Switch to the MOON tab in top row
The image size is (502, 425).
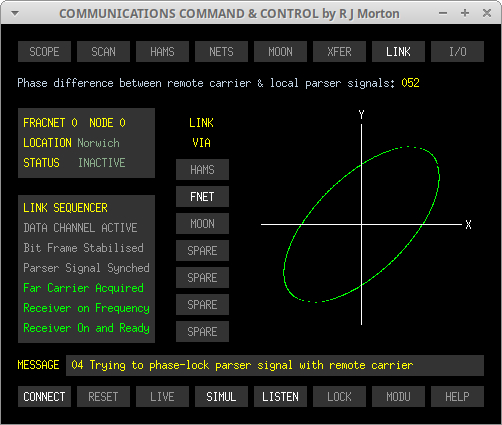(280, 52)
